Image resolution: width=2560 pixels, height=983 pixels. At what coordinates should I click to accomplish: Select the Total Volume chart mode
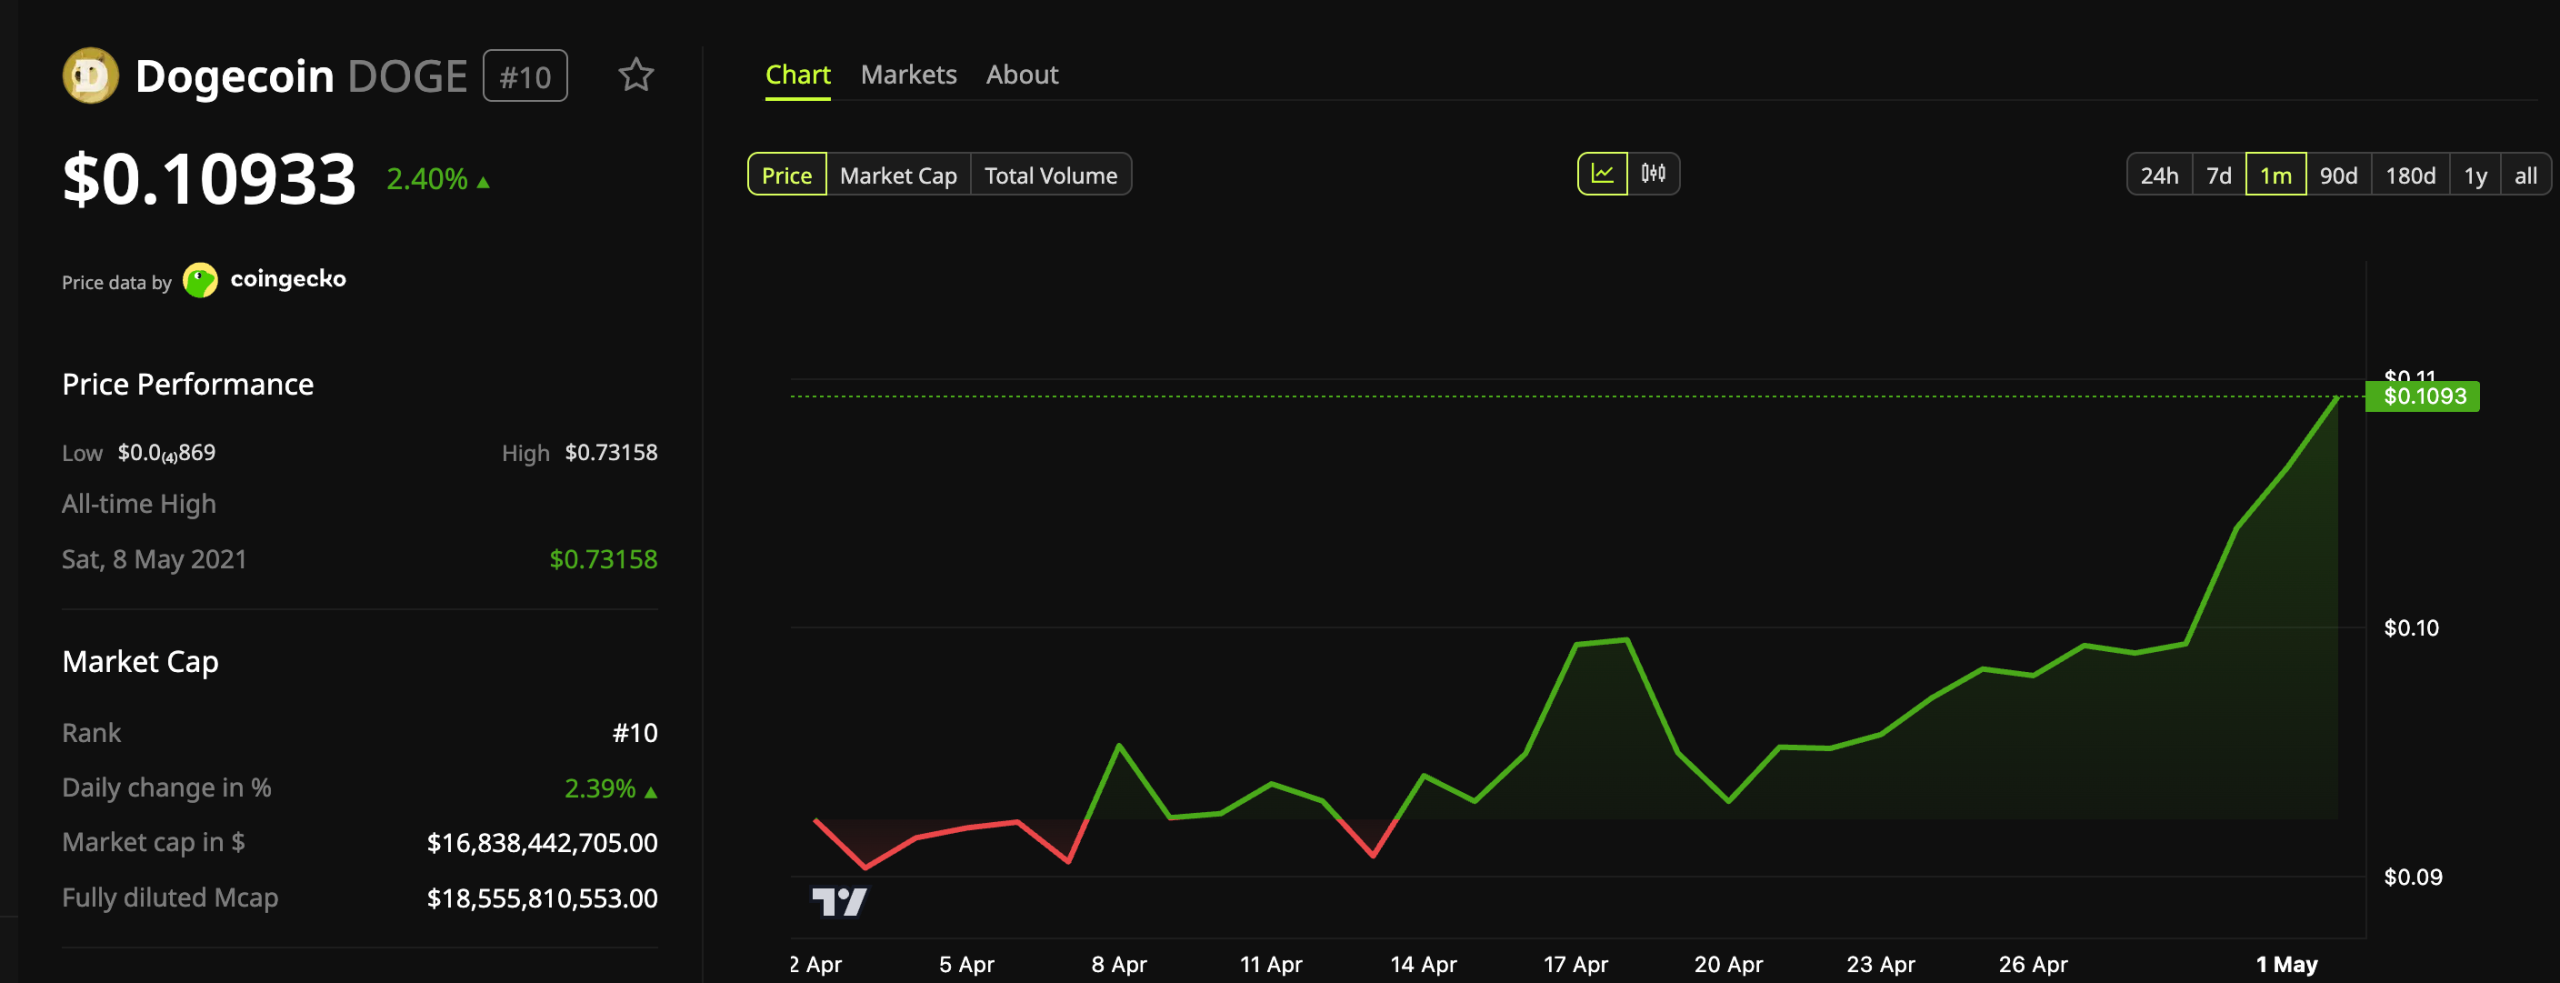pyautogui.click(x=1051, y=175)
